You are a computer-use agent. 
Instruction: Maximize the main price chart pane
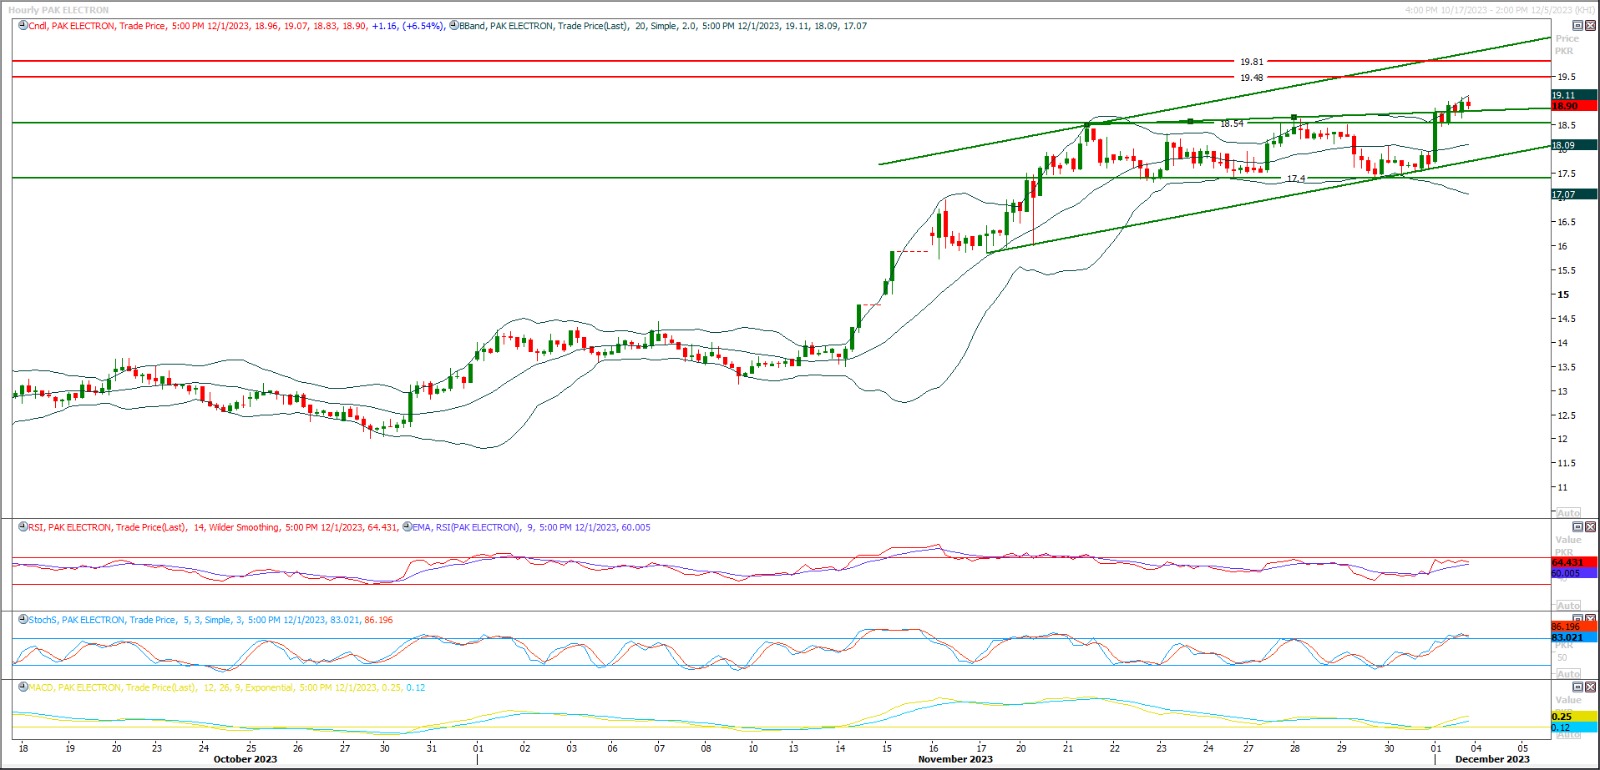[1578, 26]
